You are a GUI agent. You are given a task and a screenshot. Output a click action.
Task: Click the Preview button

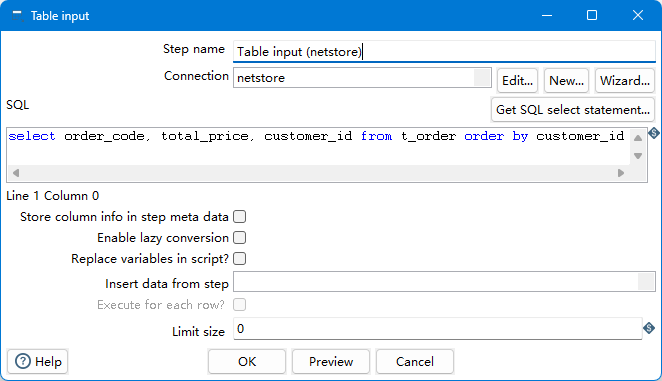click(x=331, y=362)
